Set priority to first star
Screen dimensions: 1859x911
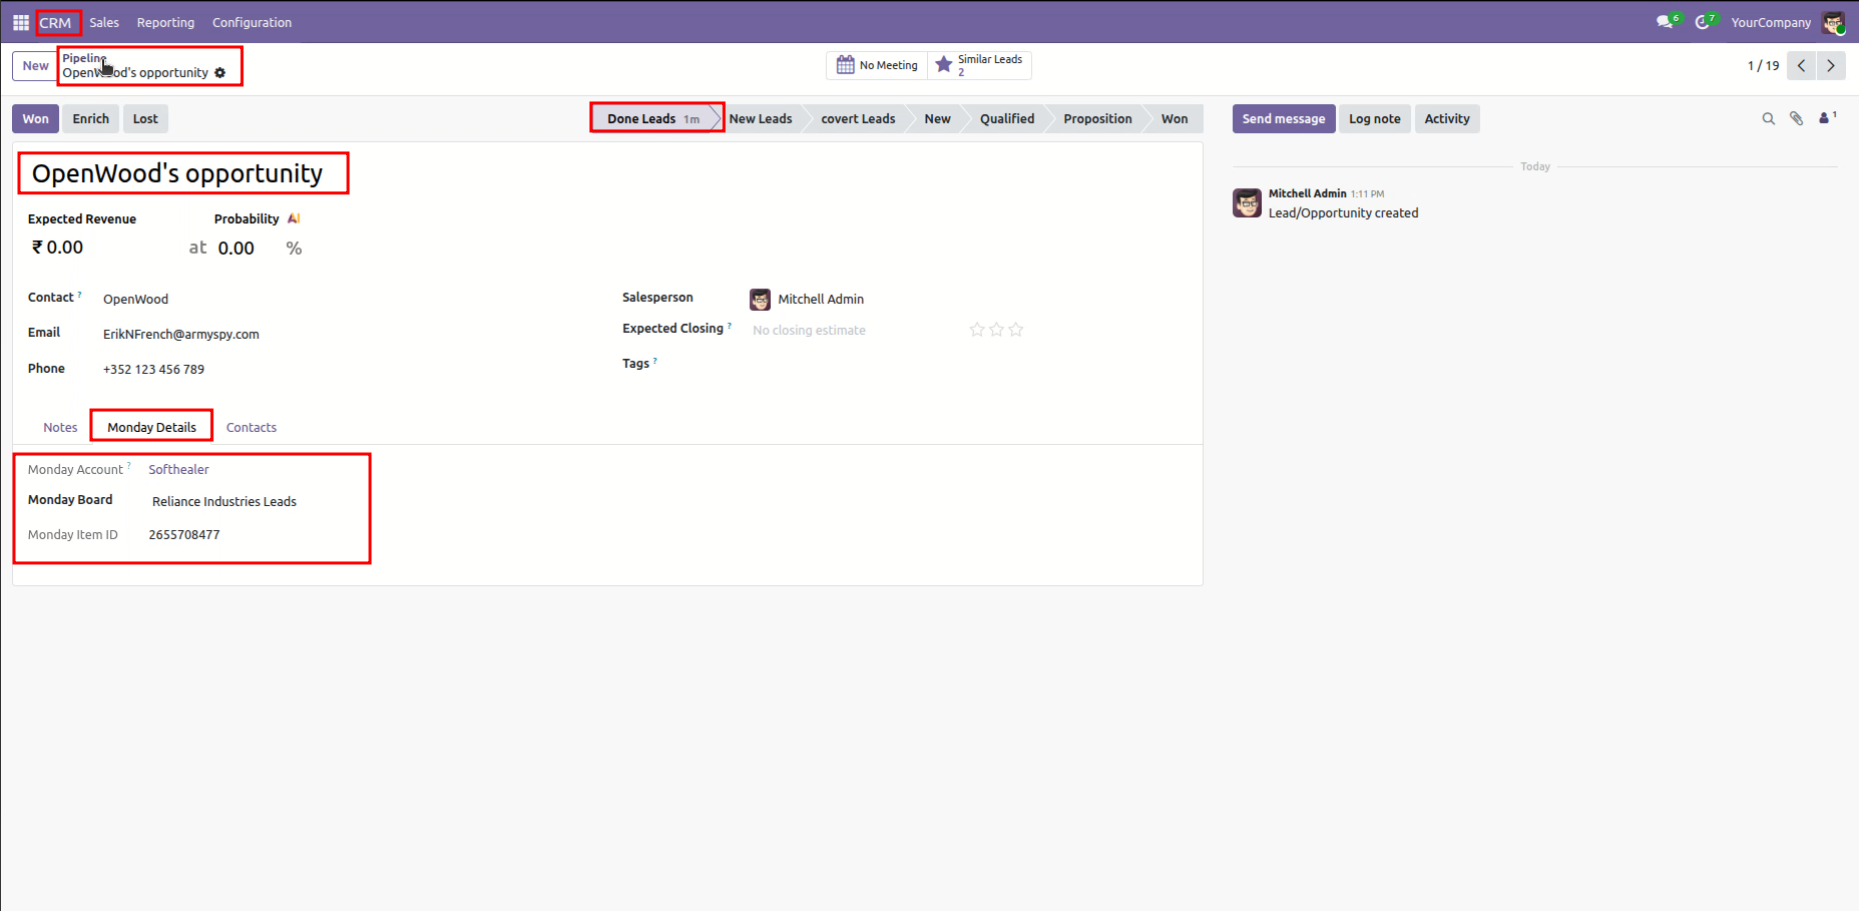pos(977,330)
